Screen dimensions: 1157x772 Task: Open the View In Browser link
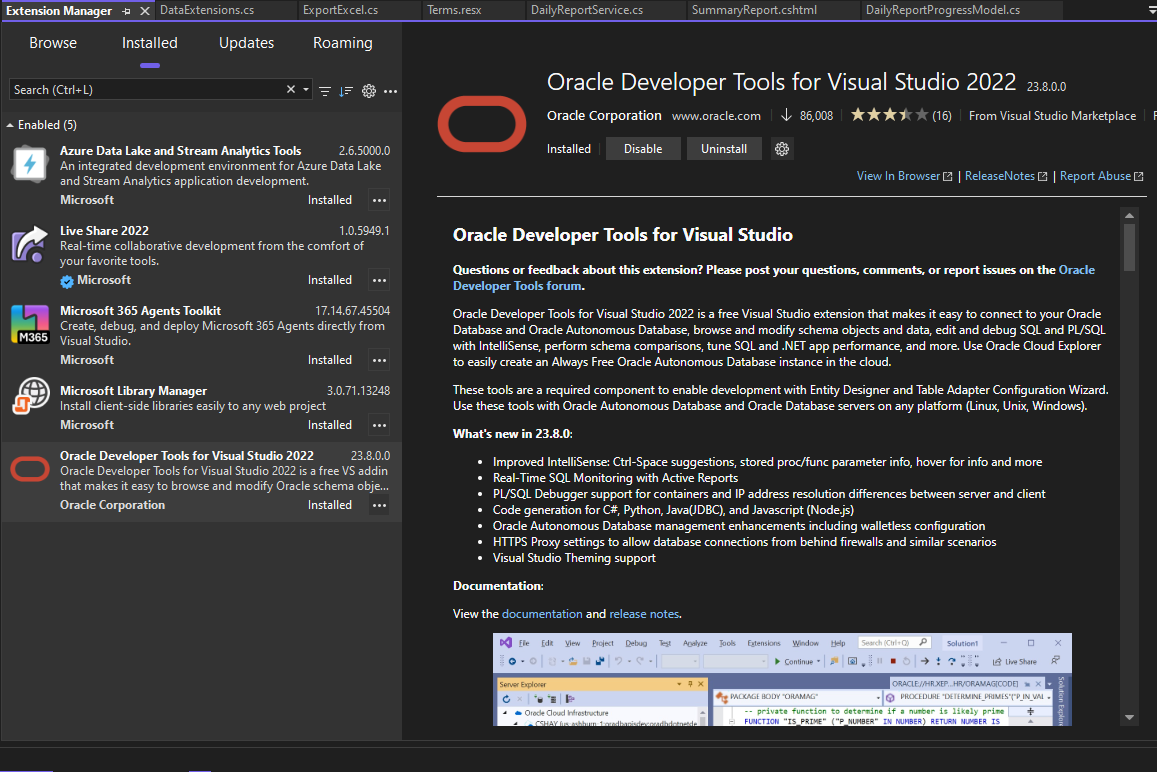point(898,176)
